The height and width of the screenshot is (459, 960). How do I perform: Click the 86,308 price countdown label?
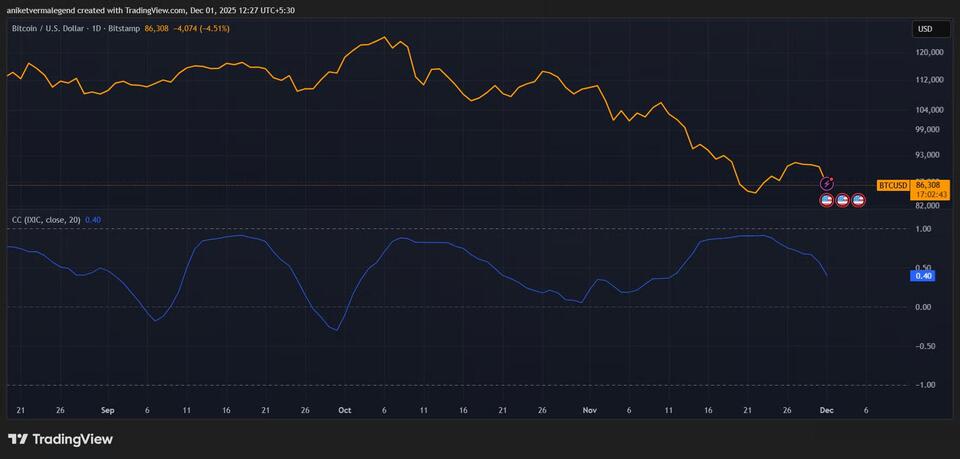tap(931, 189)
